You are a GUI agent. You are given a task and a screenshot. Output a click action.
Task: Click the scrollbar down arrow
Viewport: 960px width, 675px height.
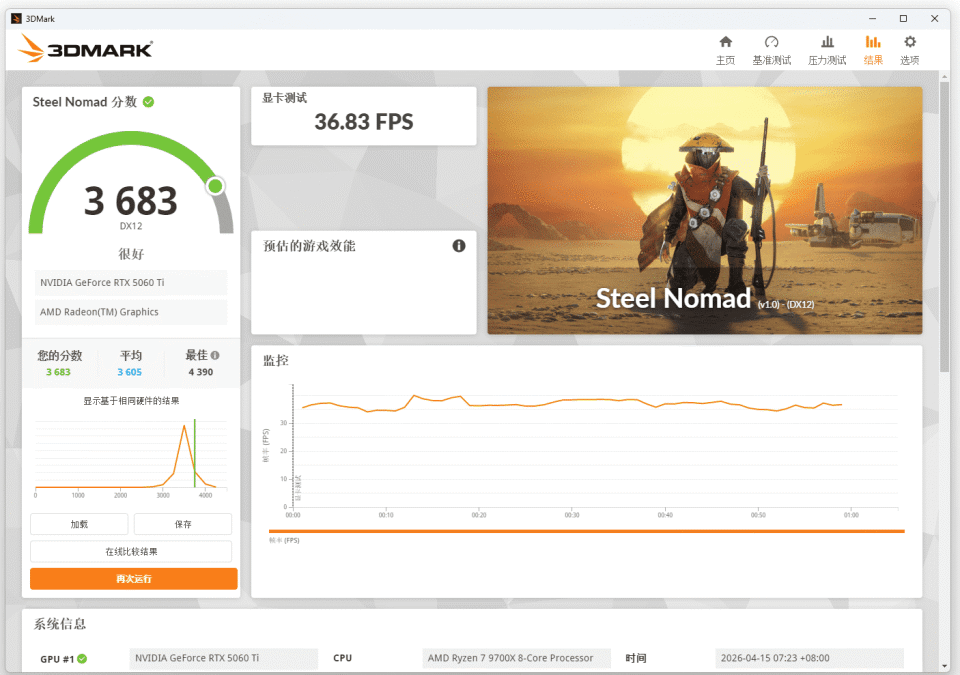pos(944,666)
